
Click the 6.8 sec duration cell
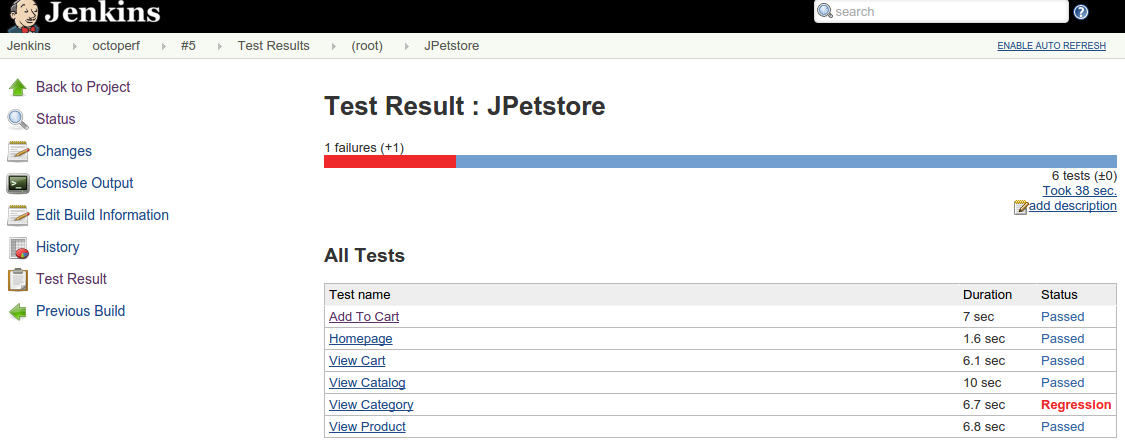coord(984,427)
